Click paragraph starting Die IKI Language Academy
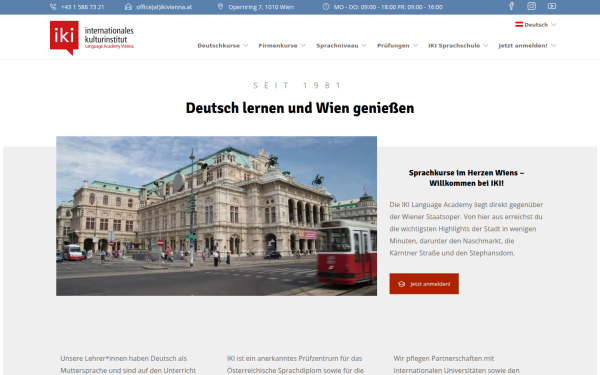 pos(466,229)
